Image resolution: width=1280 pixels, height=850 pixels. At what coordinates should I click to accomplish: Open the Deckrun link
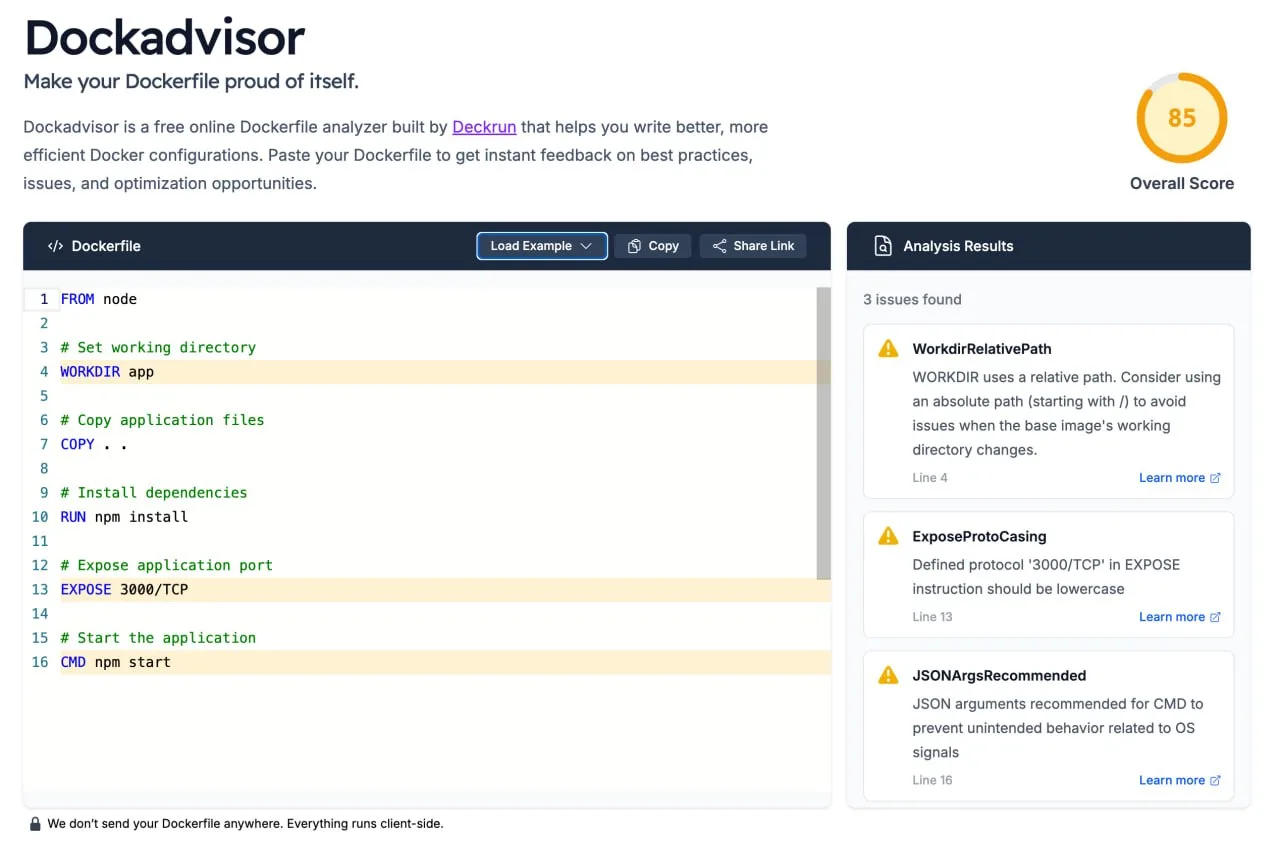[484, 127]
